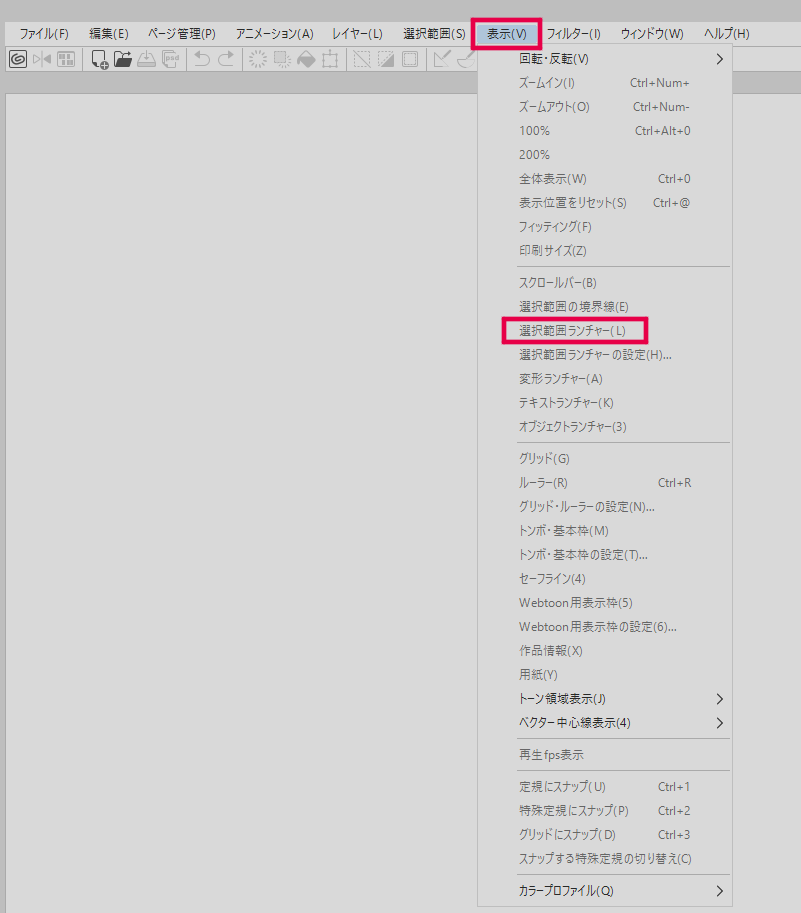
Task: Choose 用紙(Y) menu item
Action: point(605,674)
